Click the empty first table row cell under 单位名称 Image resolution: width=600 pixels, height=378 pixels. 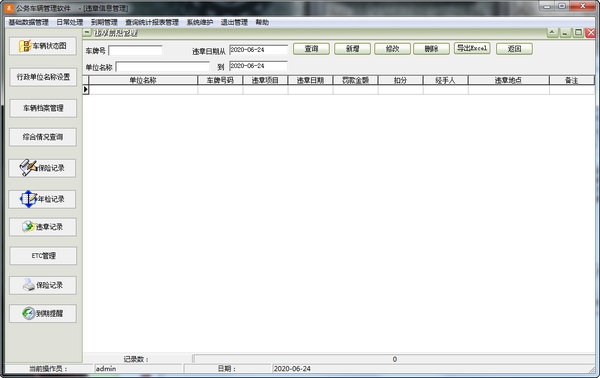point(143,90)
